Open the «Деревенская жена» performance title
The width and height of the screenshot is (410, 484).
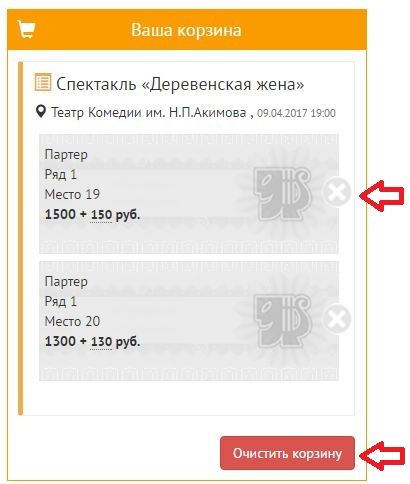(x=180, y=84)
